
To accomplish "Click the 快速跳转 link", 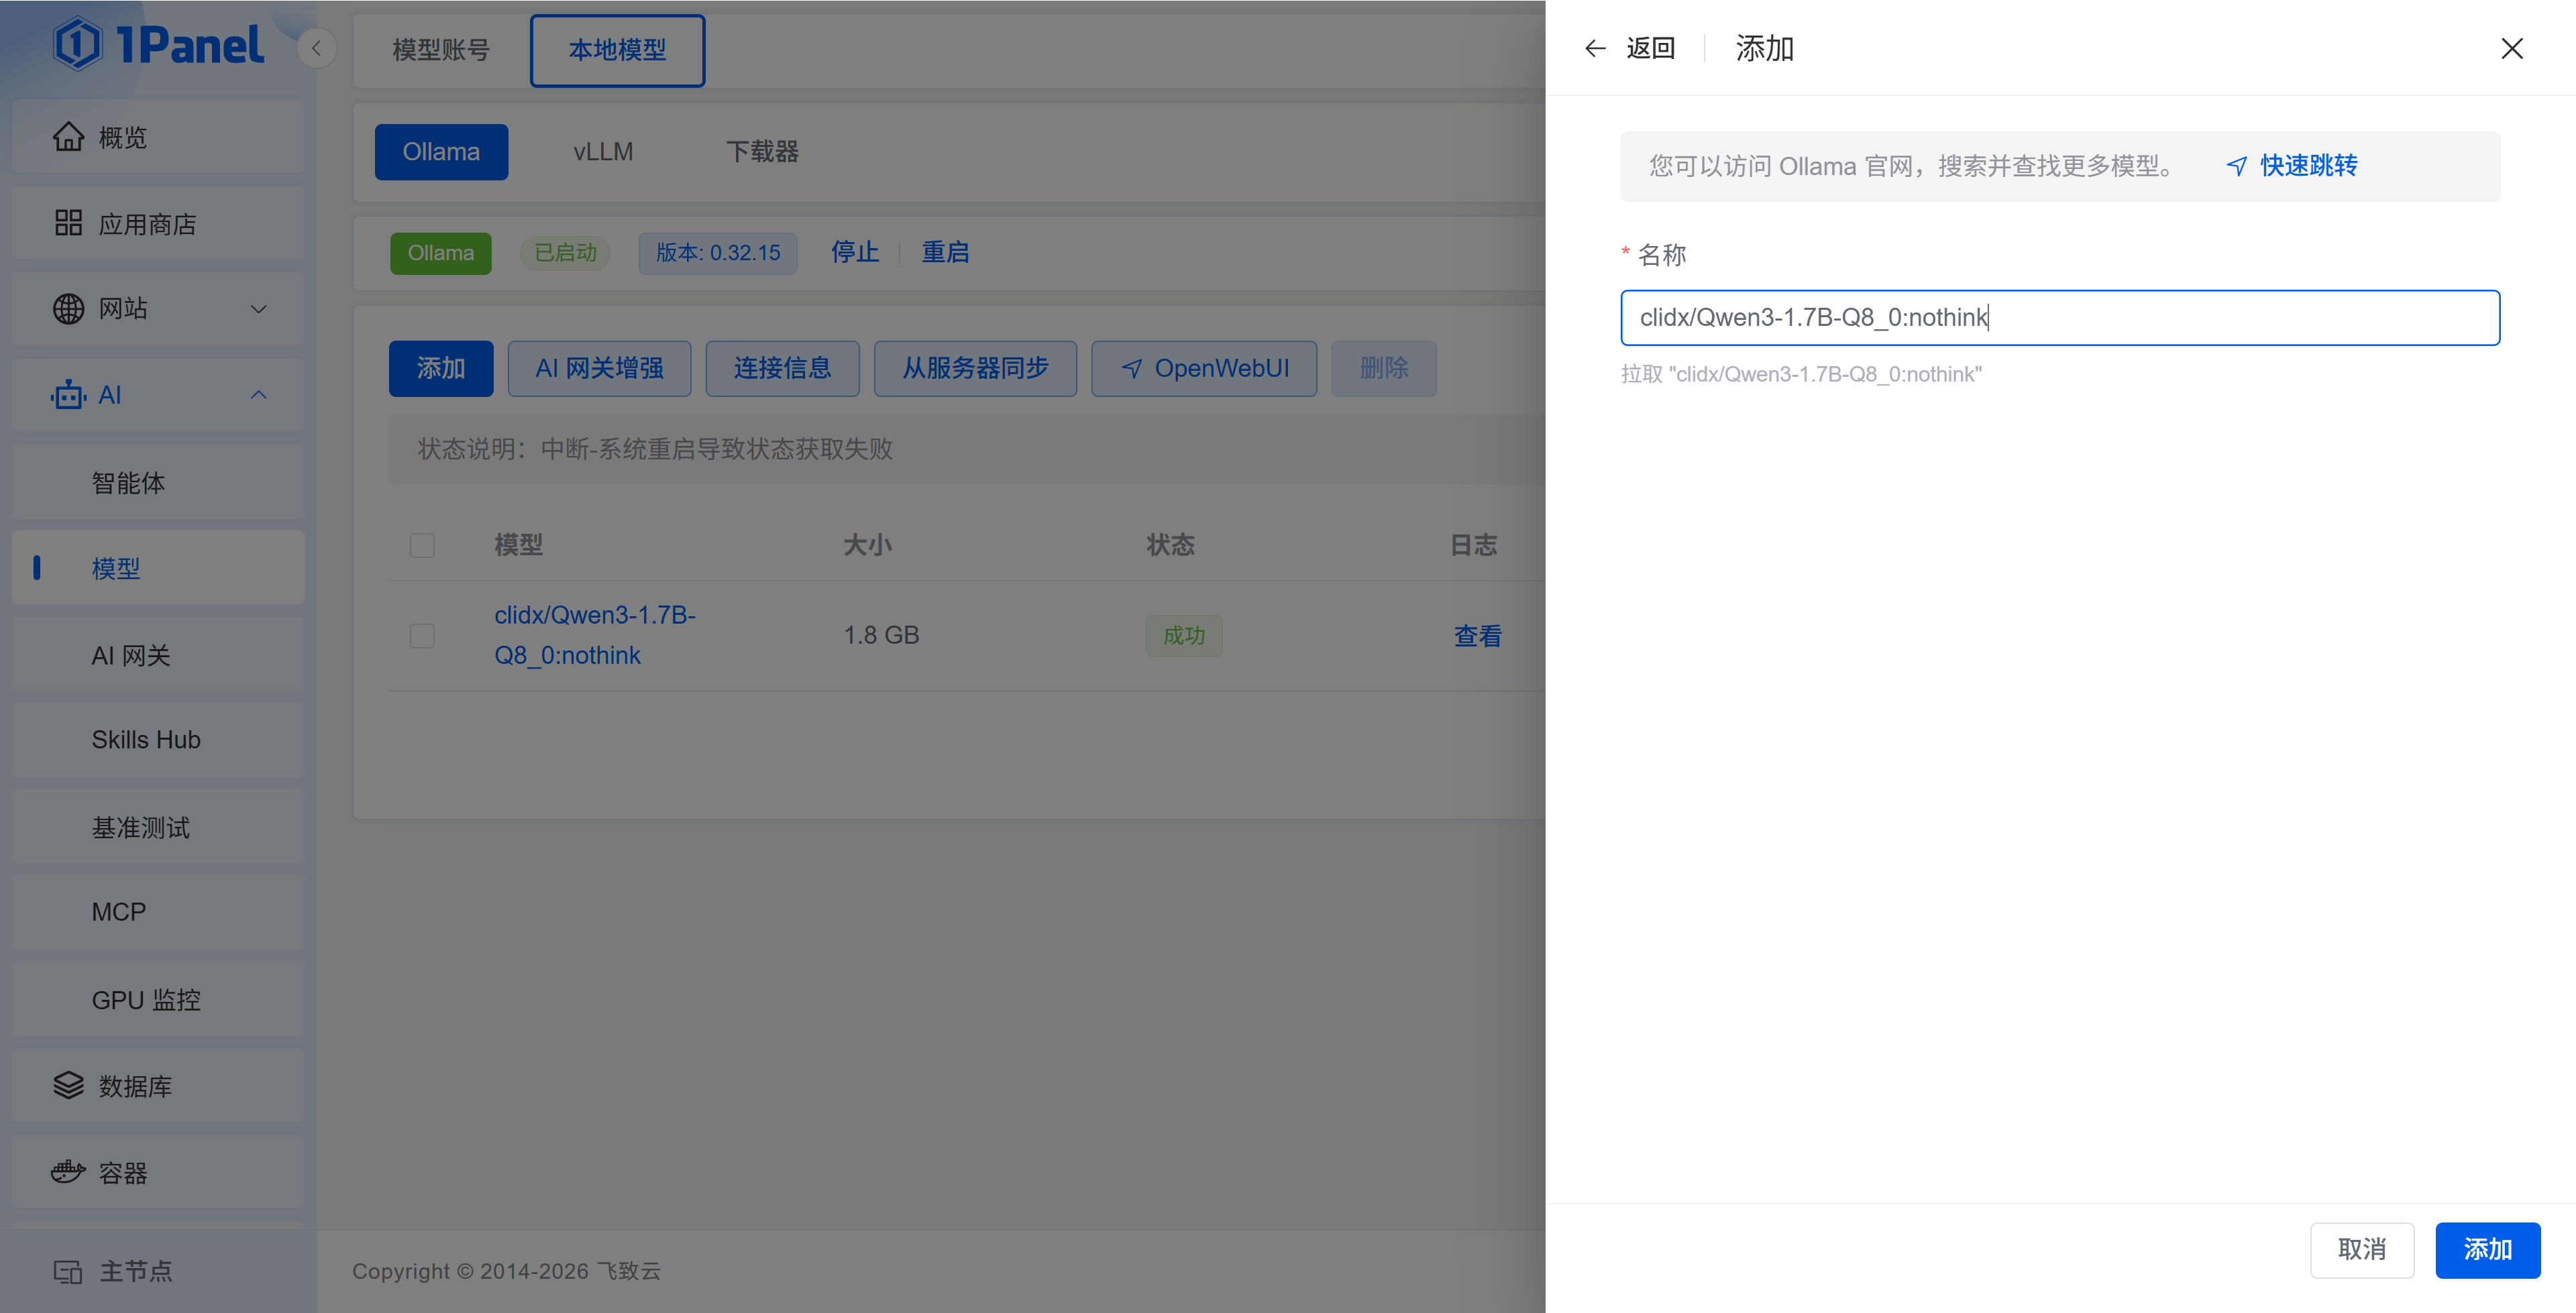I will click(2308, 166).
